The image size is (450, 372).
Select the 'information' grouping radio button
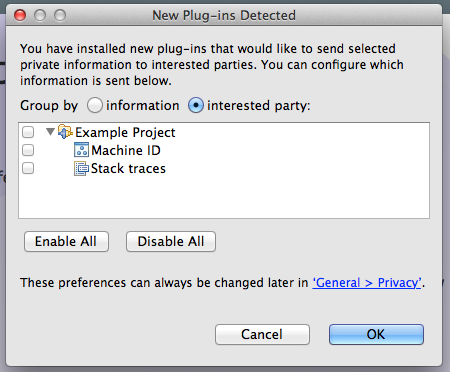[x=95, y=105]
